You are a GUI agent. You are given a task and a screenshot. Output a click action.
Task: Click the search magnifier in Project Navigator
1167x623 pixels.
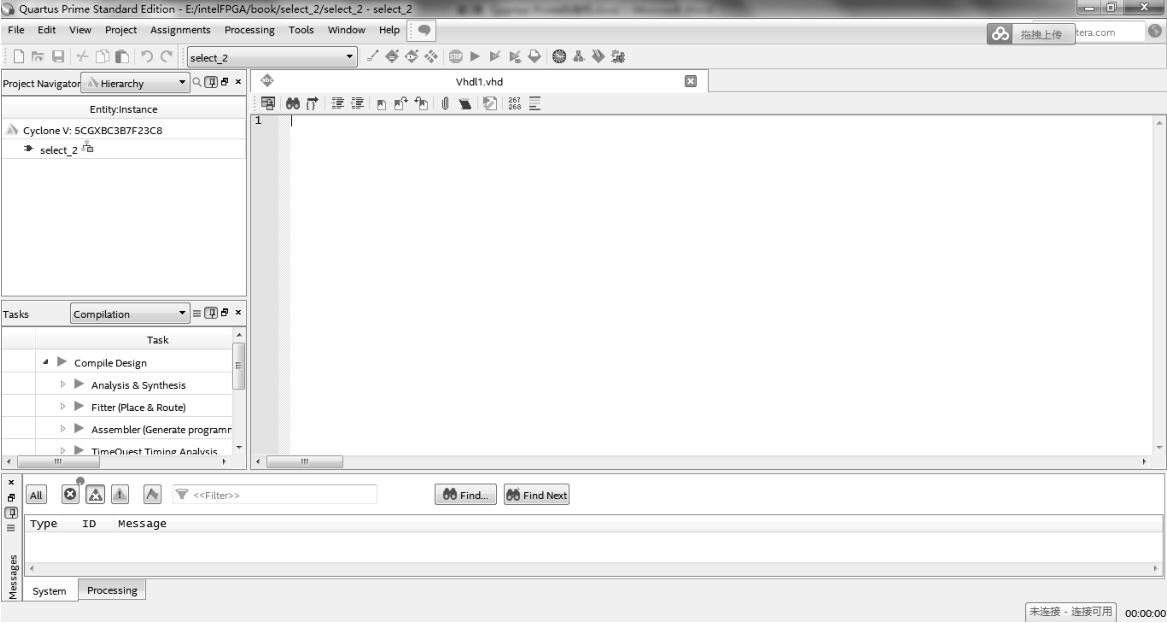[197, 83]
